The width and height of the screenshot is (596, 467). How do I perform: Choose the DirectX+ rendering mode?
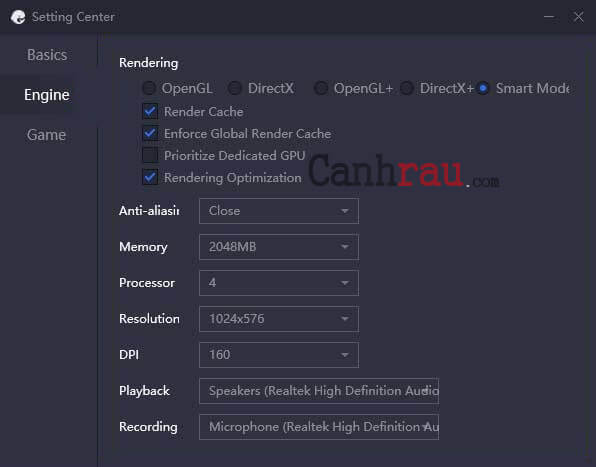[407, 88]
